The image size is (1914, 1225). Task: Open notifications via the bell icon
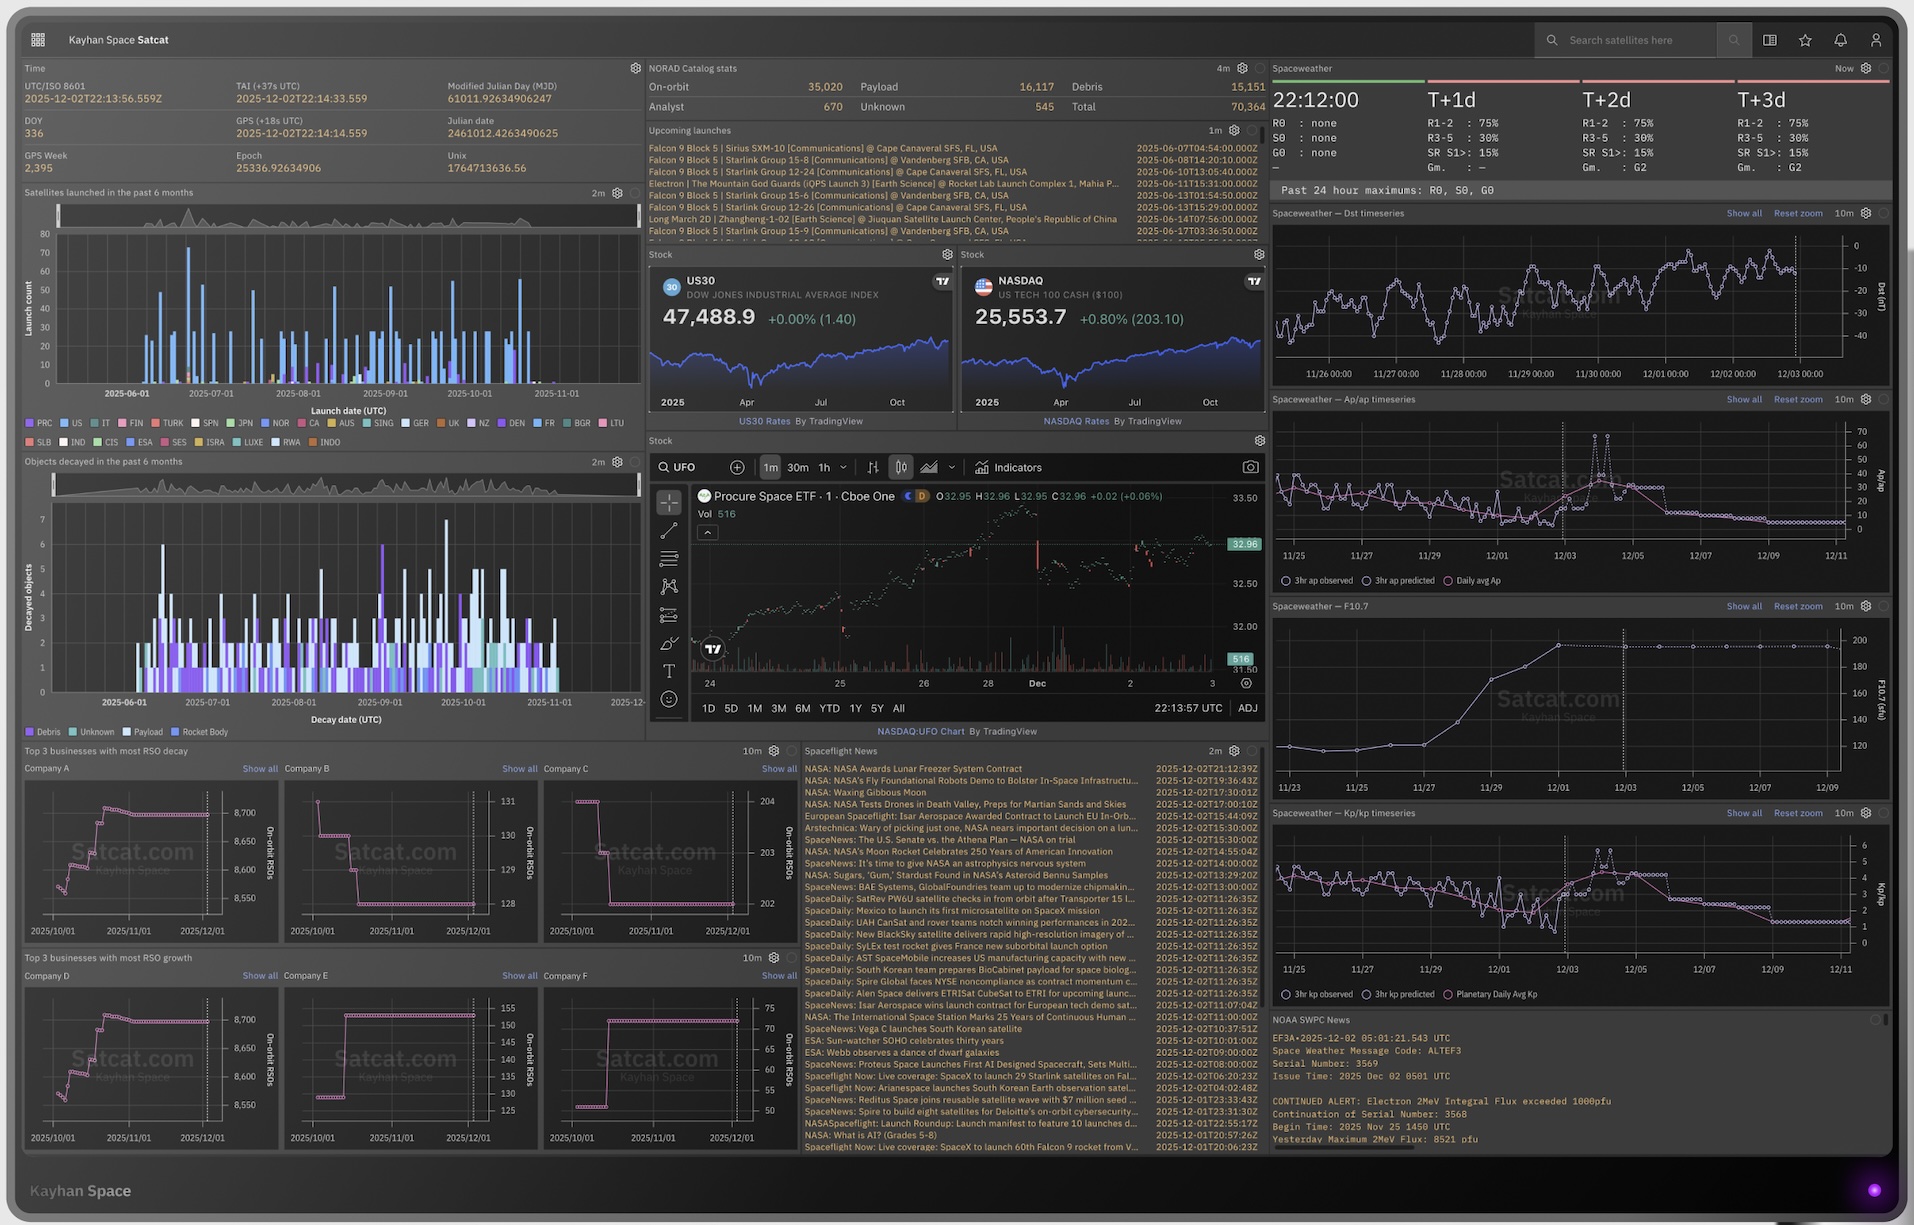point(1840,40)
